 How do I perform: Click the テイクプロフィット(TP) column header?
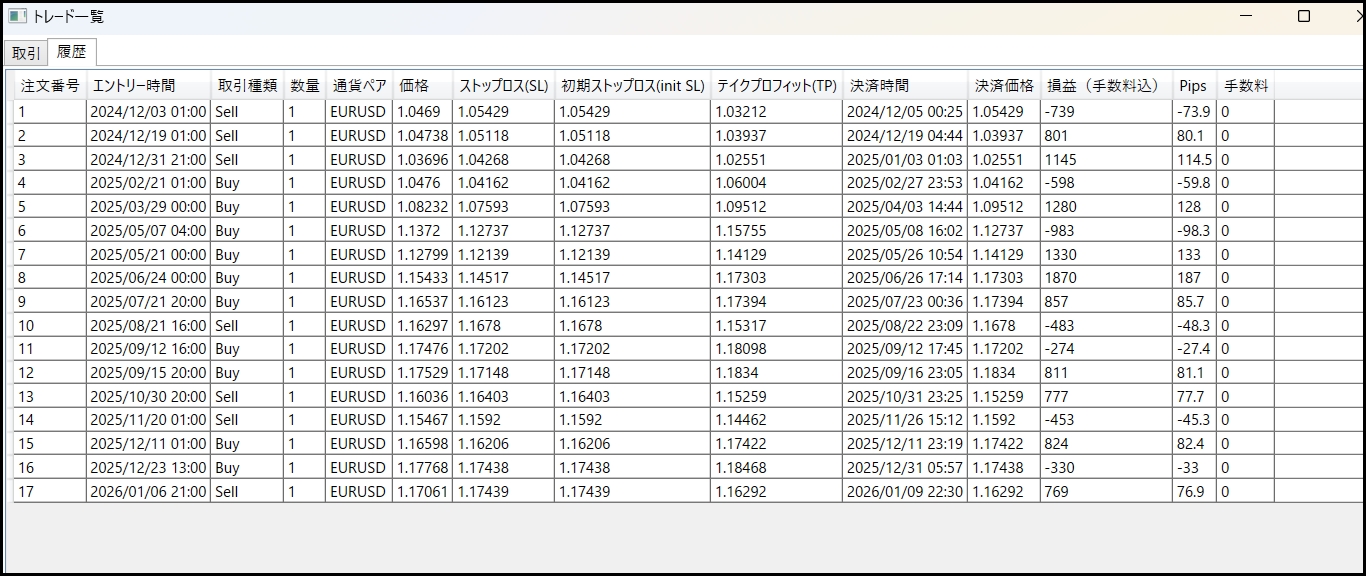tap(776, 86)
